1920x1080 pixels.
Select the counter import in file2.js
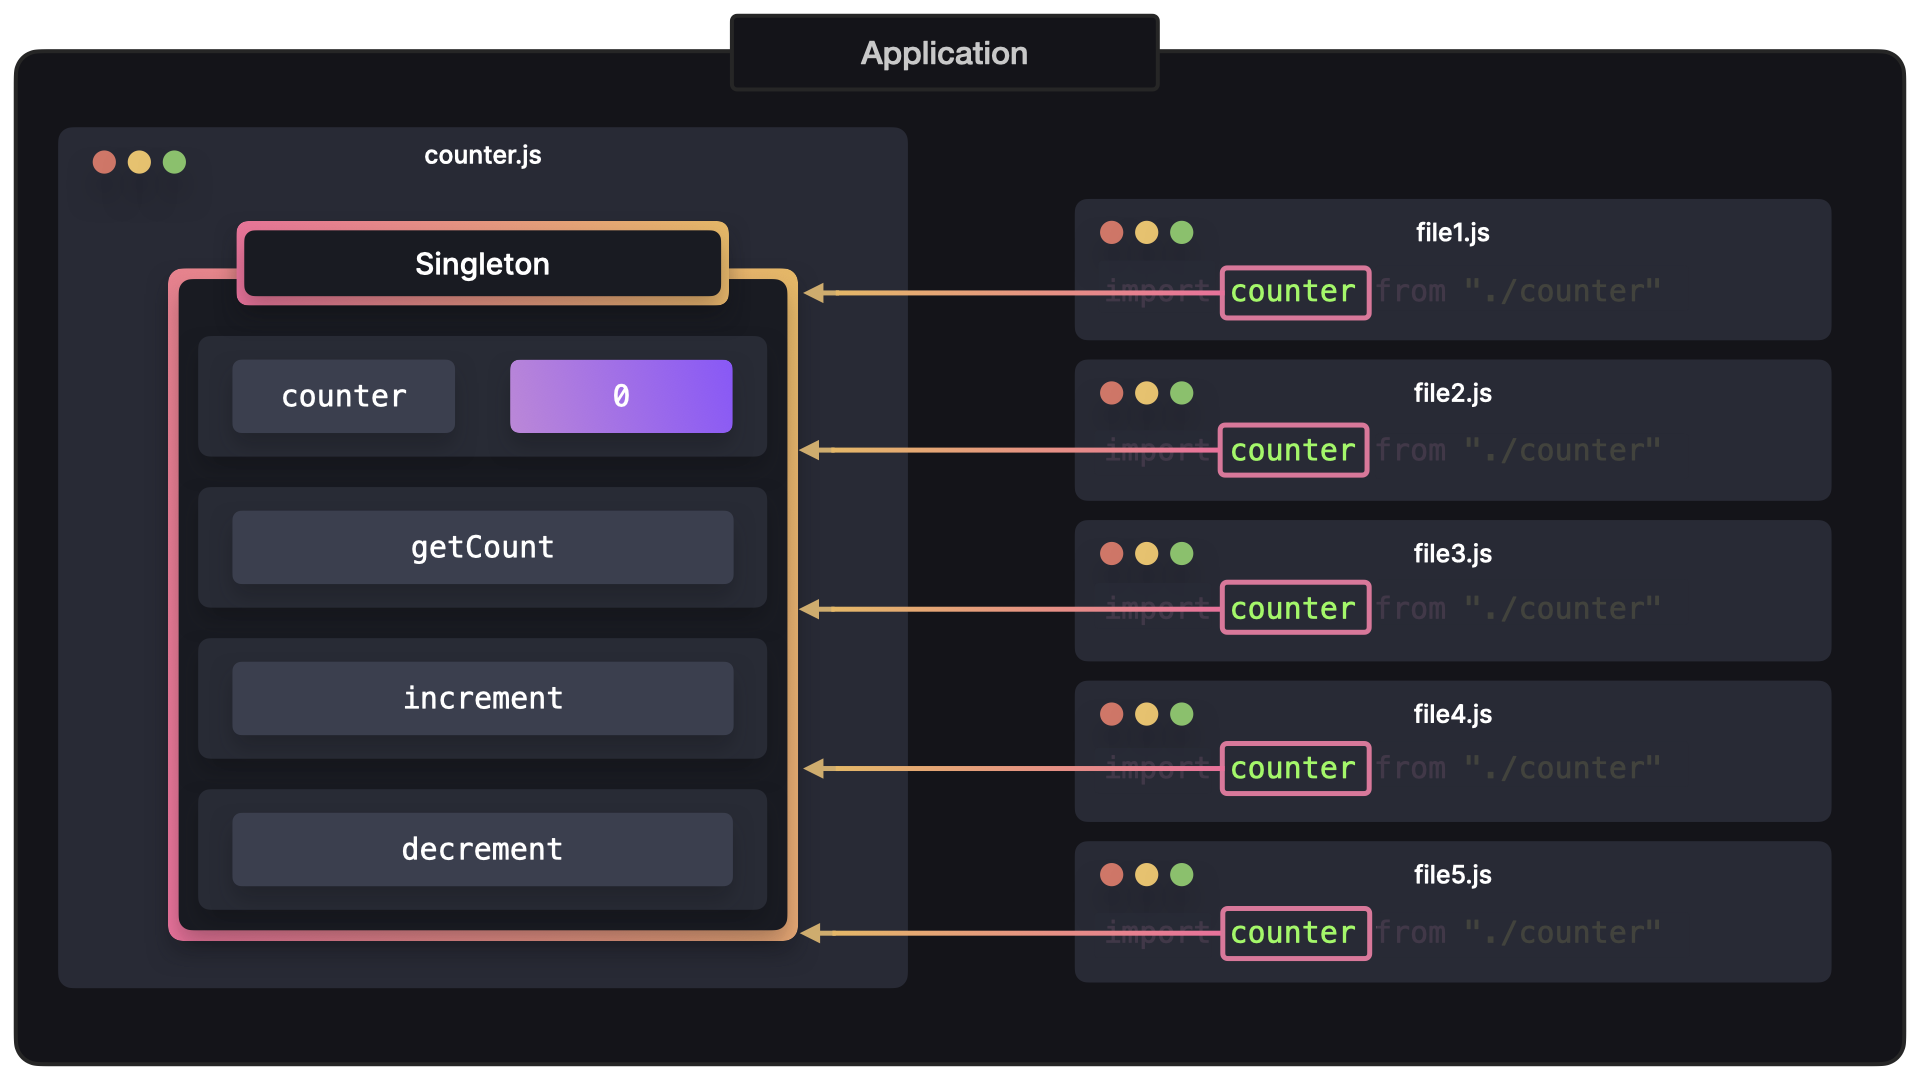1292,448
